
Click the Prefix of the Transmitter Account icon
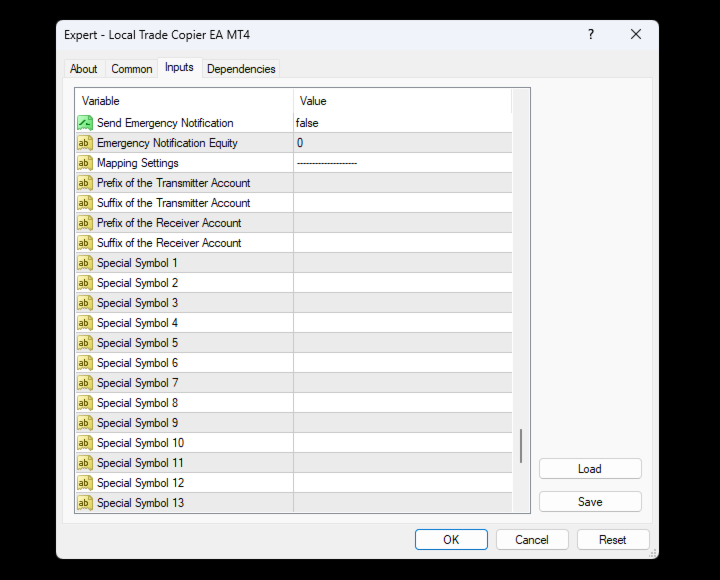[85, 183]
